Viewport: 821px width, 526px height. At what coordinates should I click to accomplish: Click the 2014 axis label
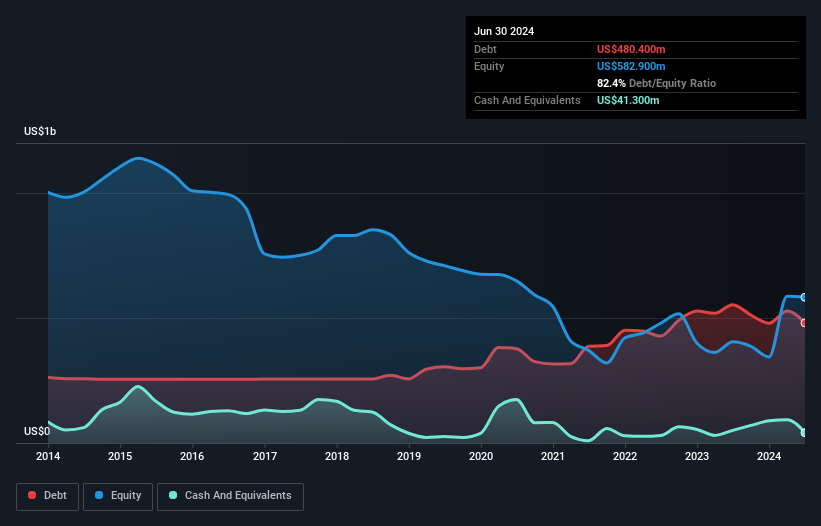point(48,456)
